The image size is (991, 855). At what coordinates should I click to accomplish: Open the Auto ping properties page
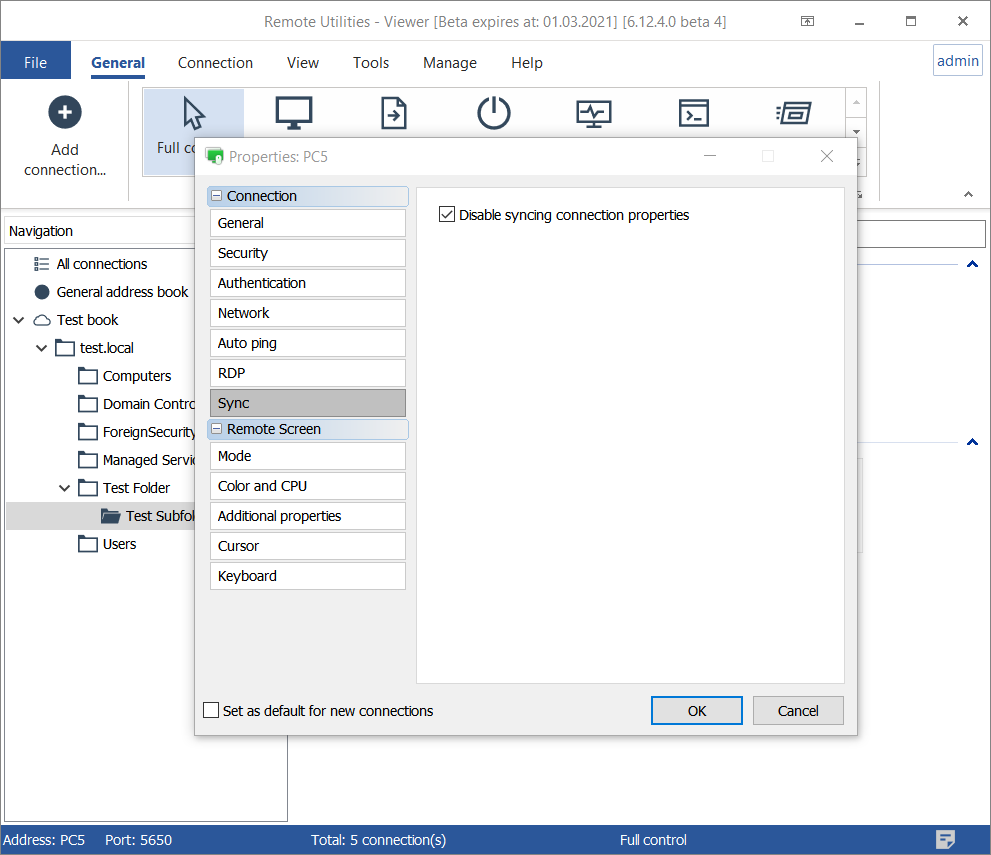tap(308, 343)
